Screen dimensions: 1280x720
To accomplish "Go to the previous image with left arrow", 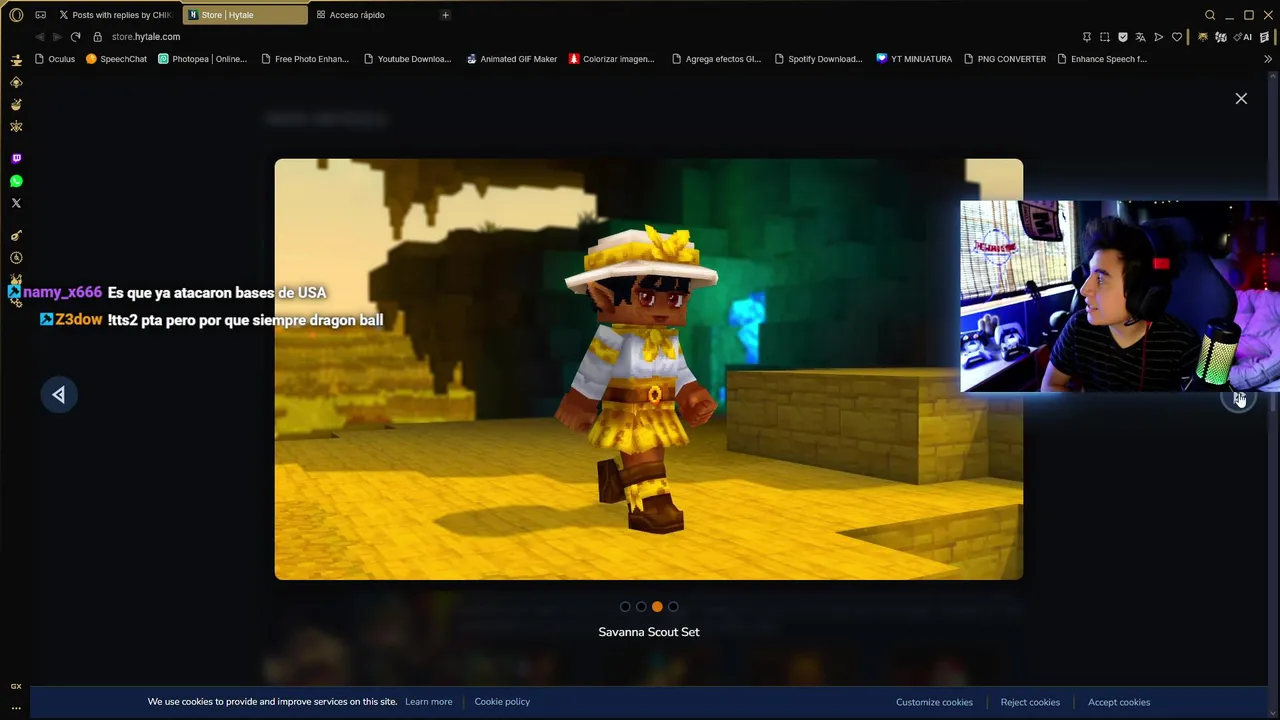I will tap(59, 395).
